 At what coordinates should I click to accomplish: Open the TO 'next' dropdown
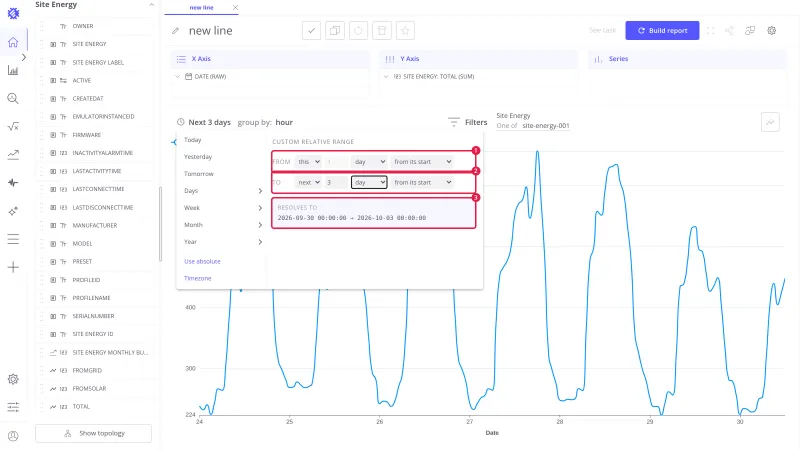pyautogui.click(x=308, y=182)
